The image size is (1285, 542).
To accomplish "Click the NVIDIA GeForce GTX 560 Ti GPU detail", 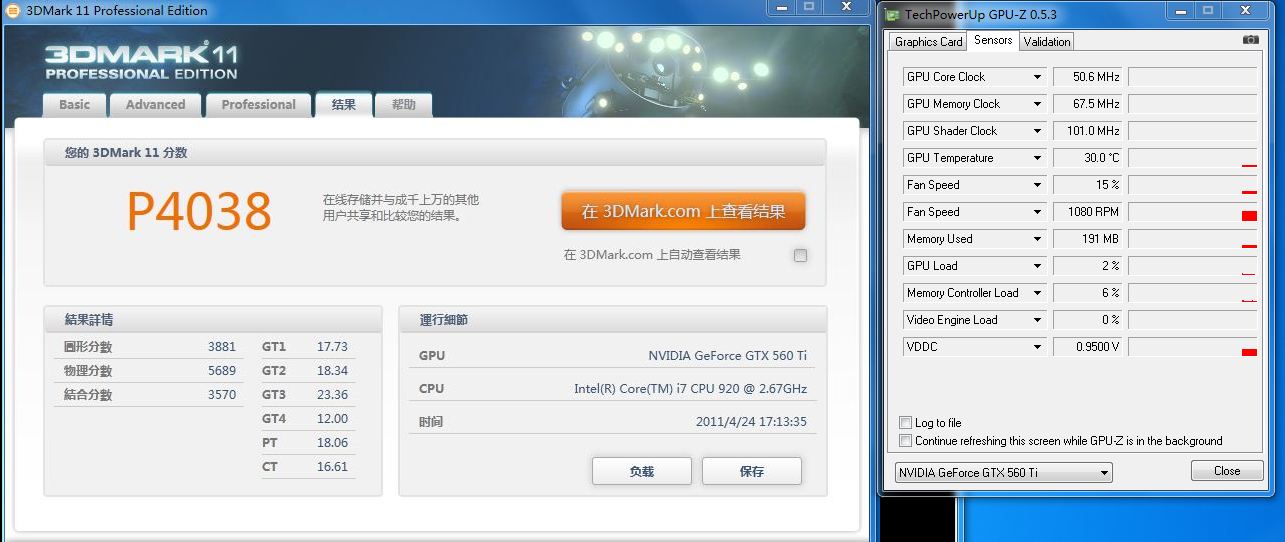I will click(x=727, y=356).
